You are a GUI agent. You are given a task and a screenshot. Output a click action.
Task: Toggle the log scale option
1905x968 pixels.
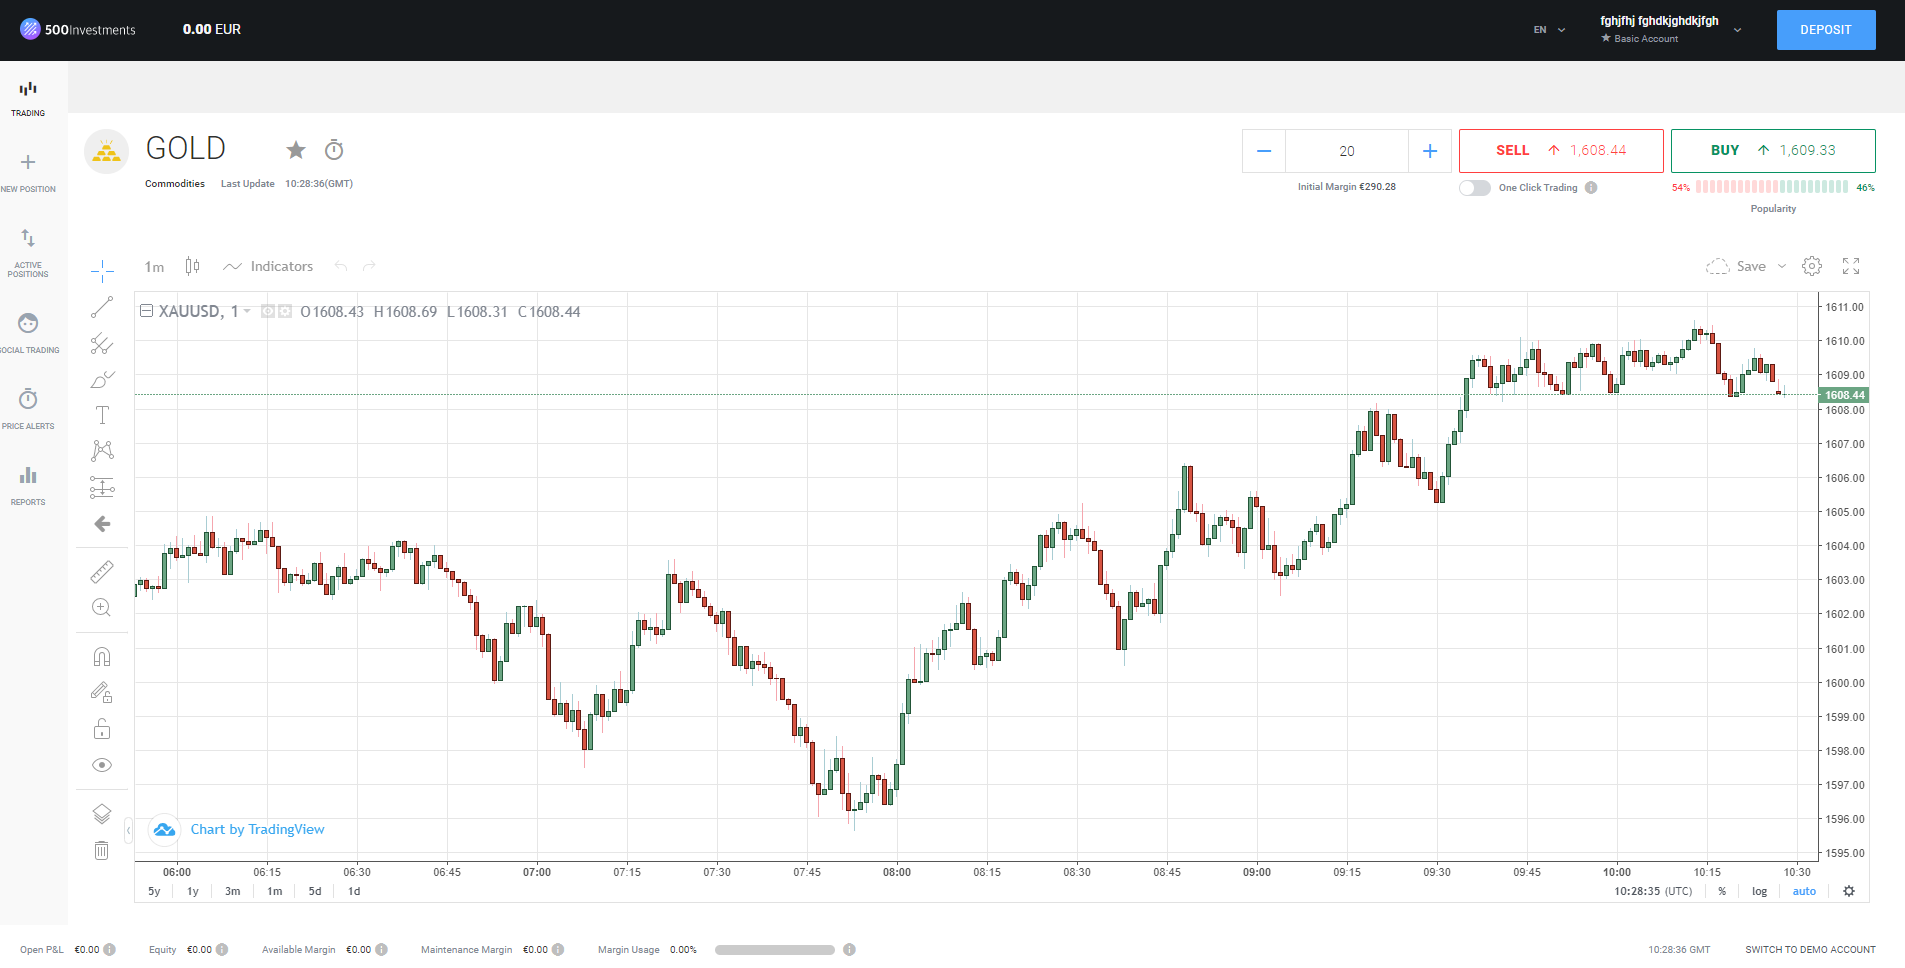tap(1760, 891)
